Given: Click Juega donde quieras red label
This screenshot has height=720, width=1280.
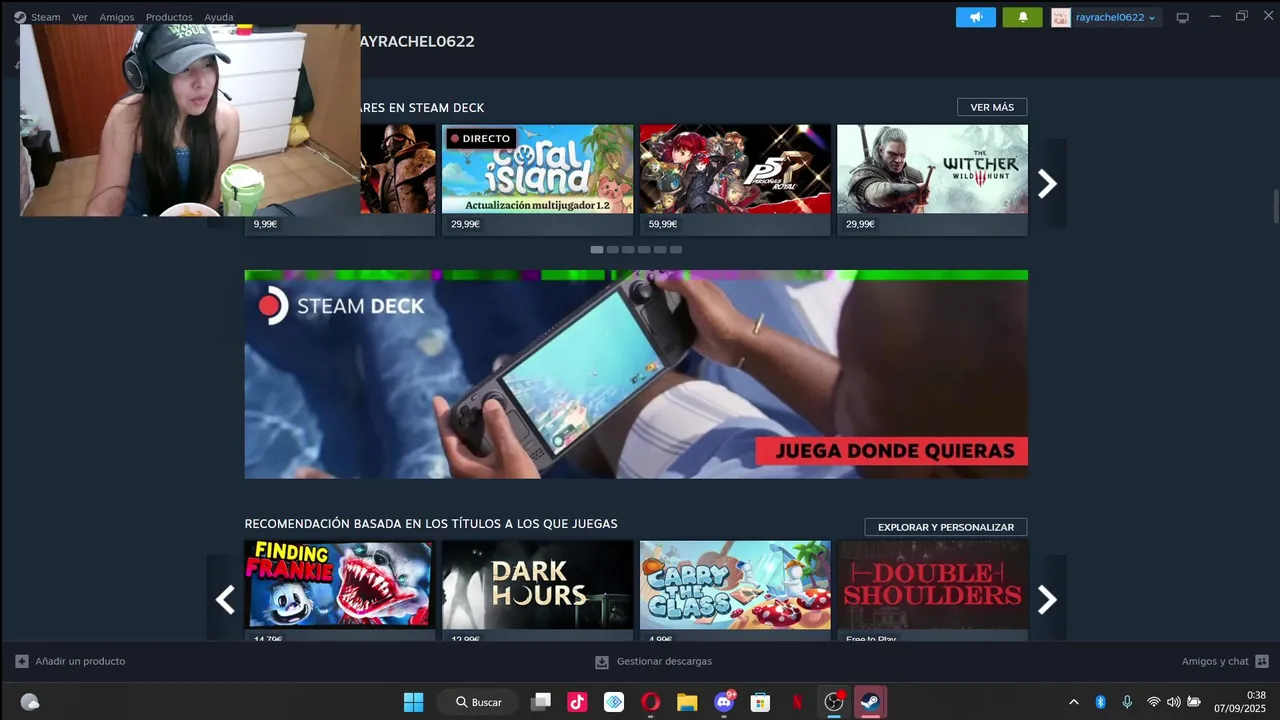Looking at the screenshot, I should tap(891, 451).
